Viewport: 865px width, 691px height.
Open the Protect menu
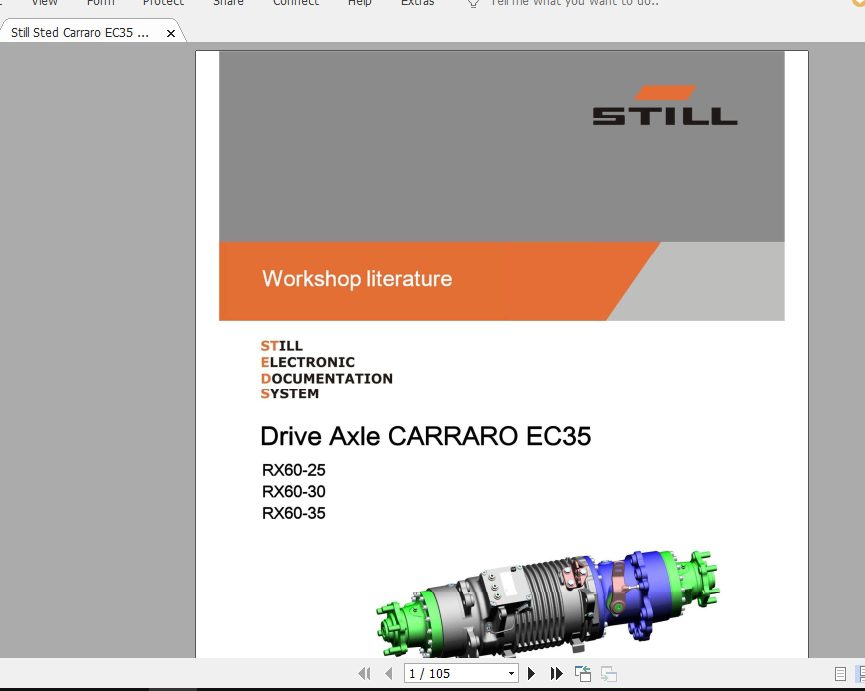pos(163,3)
